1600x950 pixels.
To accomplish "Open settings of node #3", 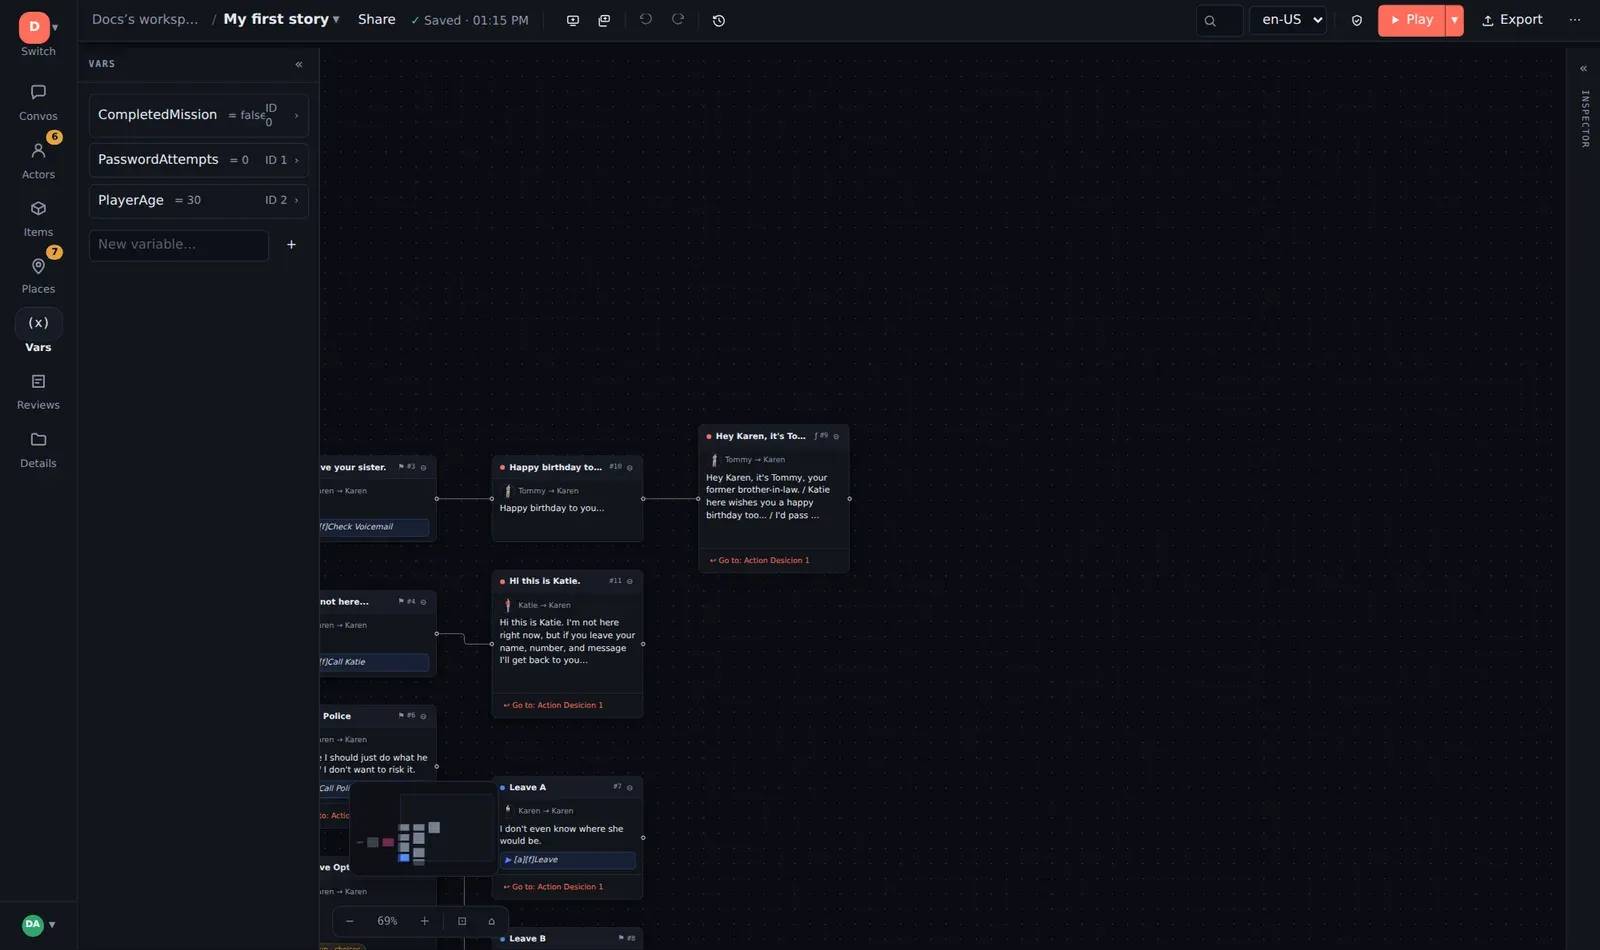I will click(x=424, y=467).
